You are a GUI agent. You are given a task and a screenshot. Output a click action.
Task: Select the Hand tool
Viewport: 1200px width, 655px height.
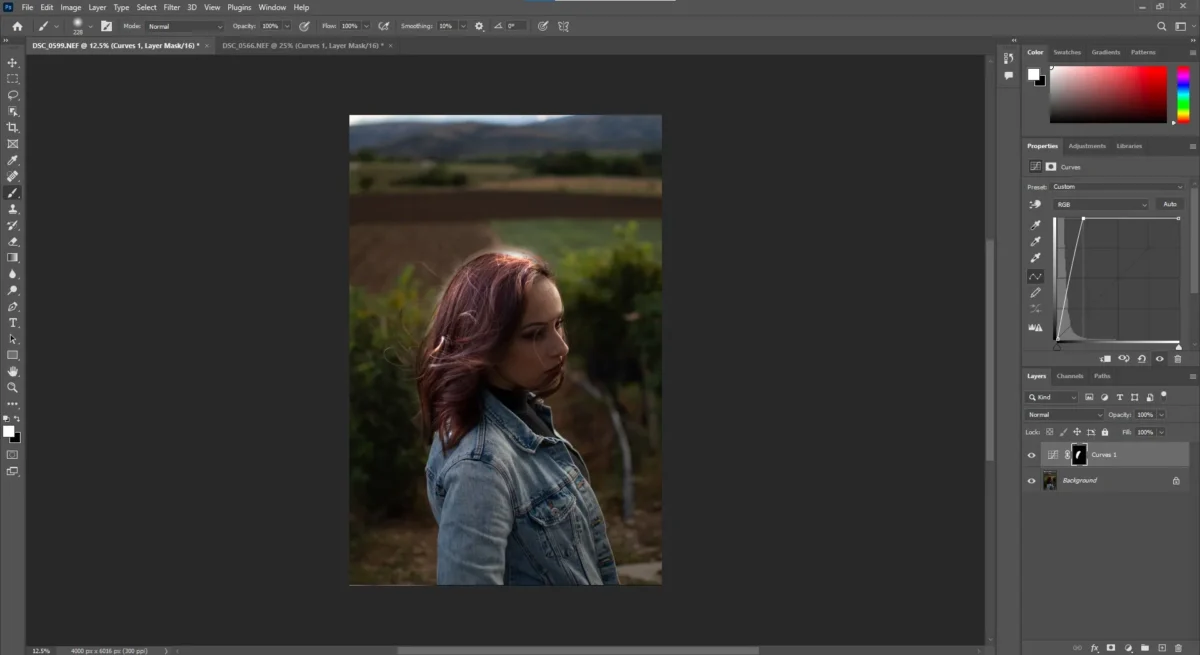[x=13, y=371]
